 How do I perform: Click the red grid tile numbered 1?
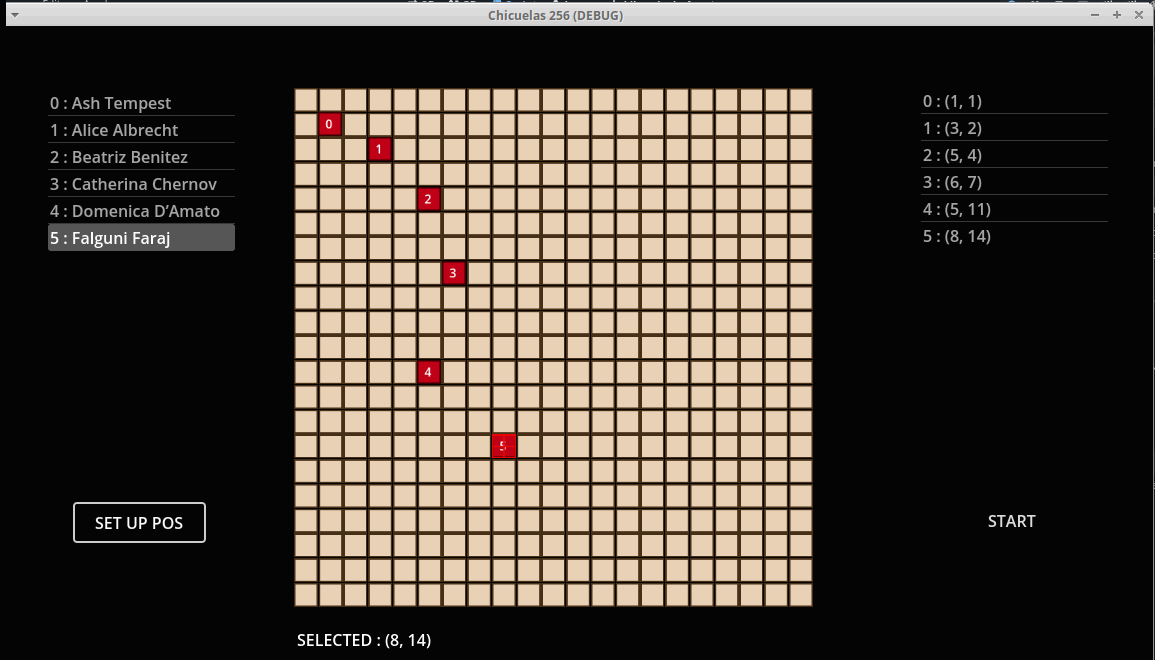click(379, 150)
